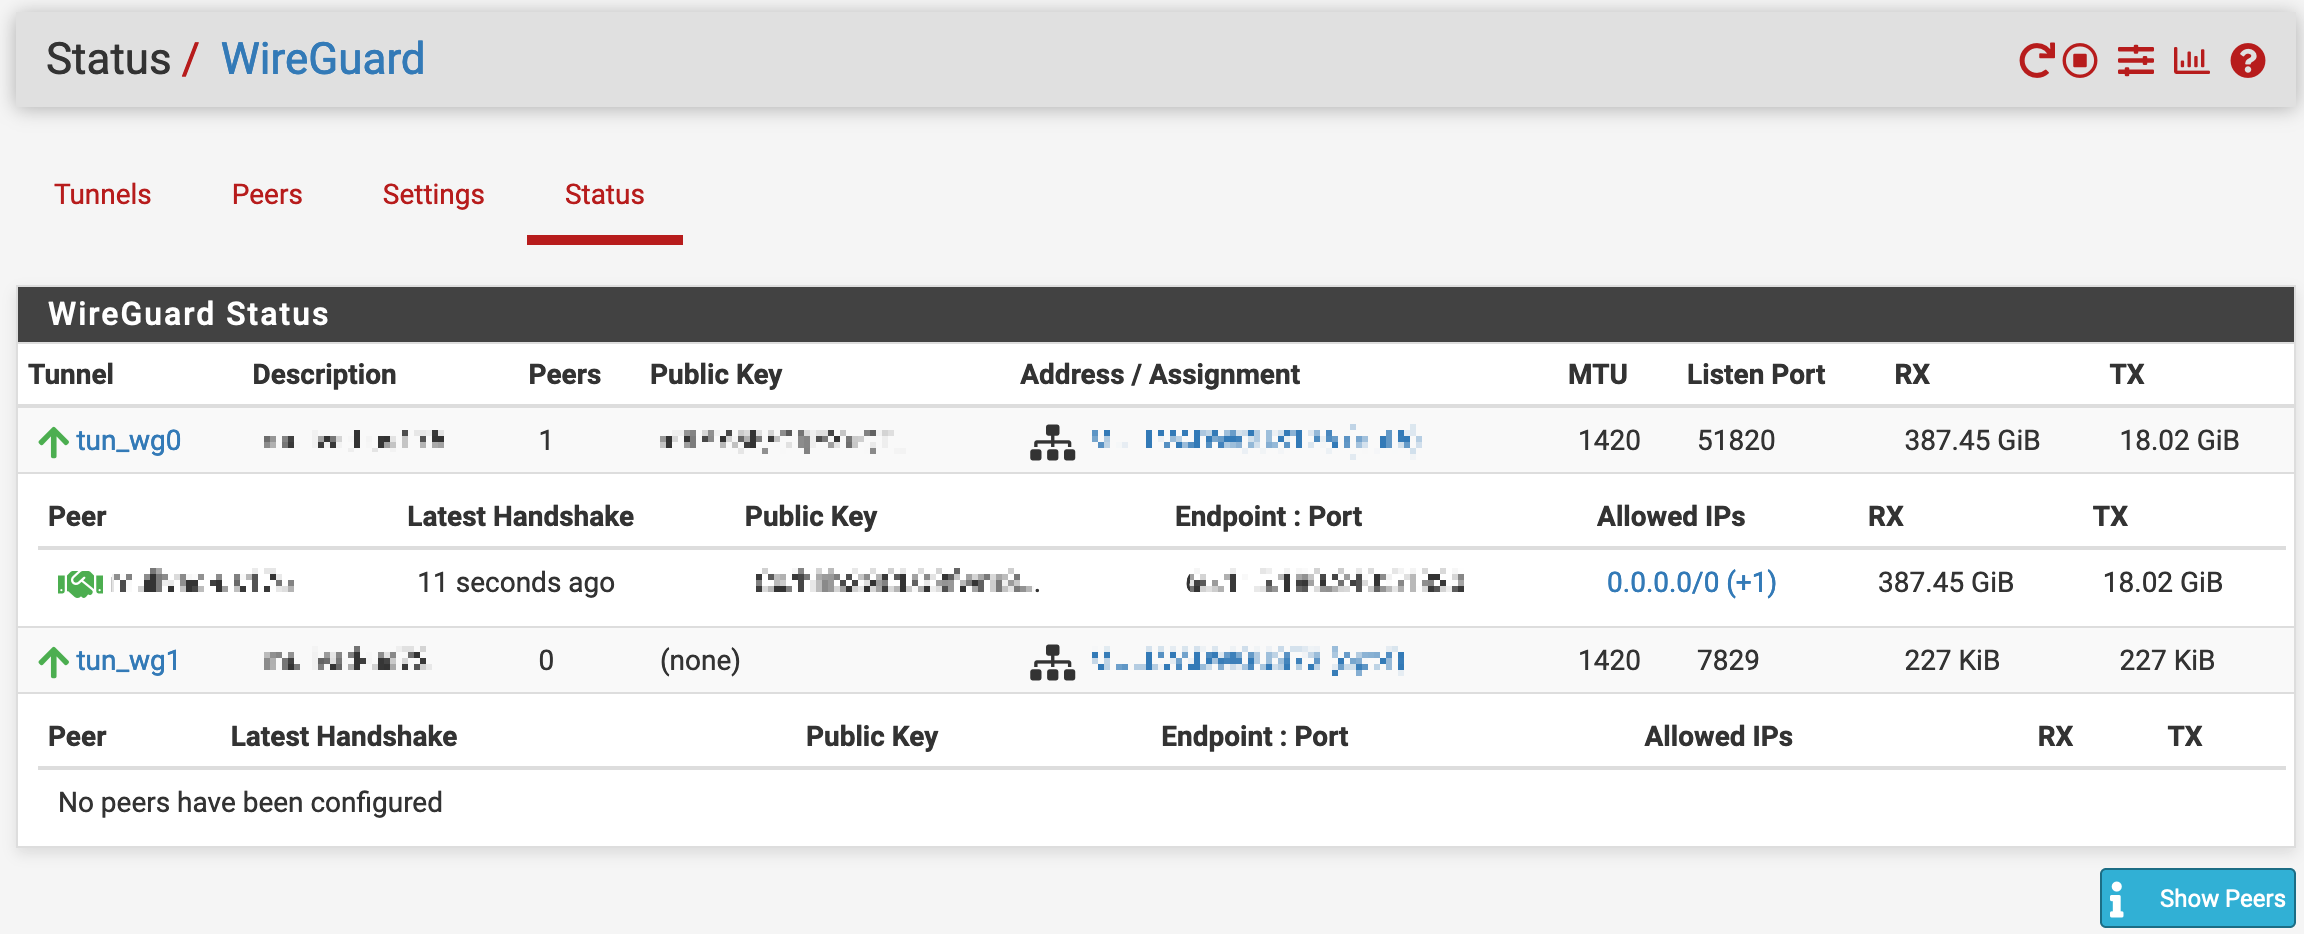Click the 0.0.0.0/0 (+1) allowed IPs link
Image resolution: width=2304 pixels, height=934 pixels.
(x=1691, y=582)
